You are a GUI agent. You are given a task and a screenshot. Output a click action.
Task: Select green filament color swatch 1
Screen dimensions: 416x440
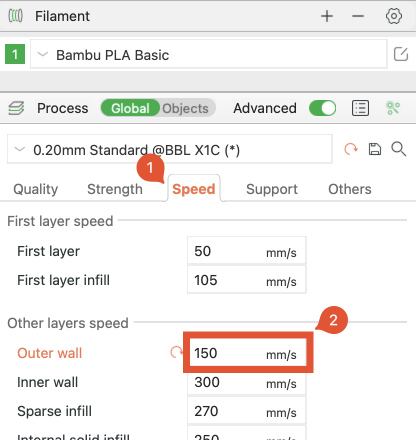point(15,54)
